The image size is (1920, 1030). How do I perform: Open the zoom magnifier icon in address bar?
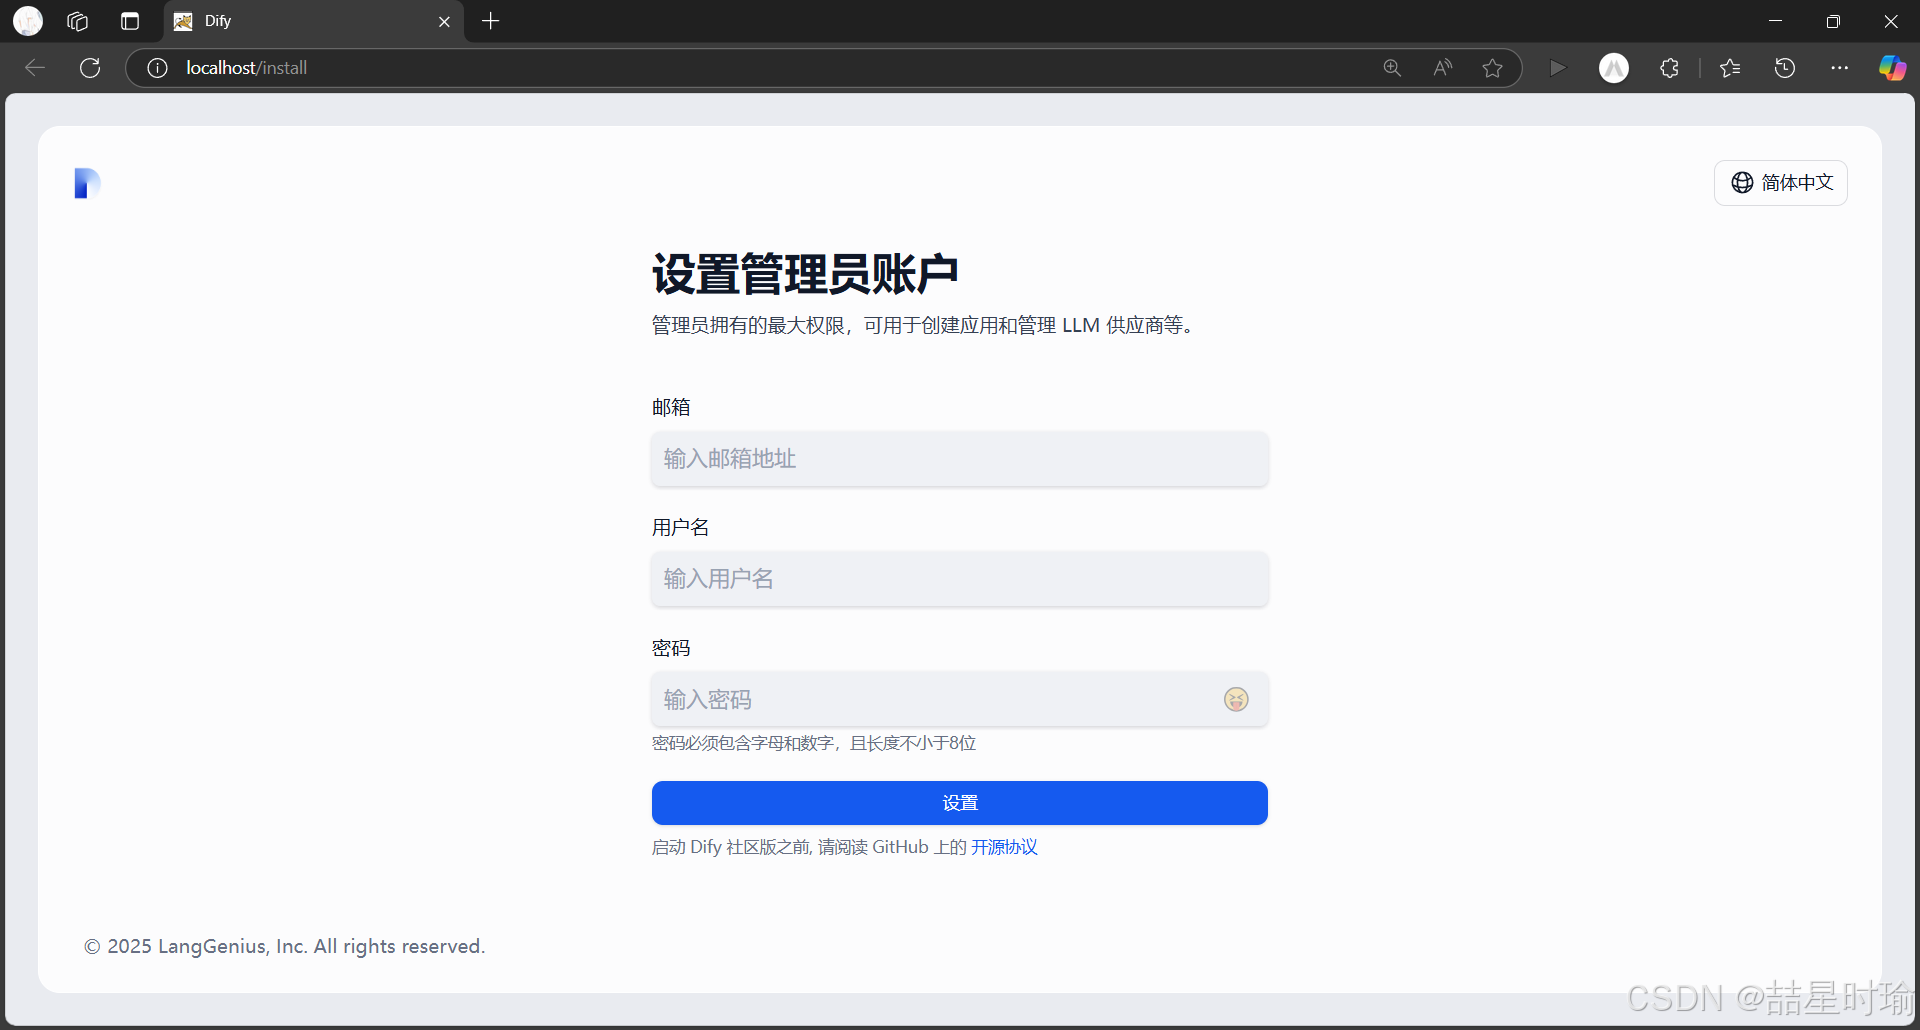tap(1392, 68)
